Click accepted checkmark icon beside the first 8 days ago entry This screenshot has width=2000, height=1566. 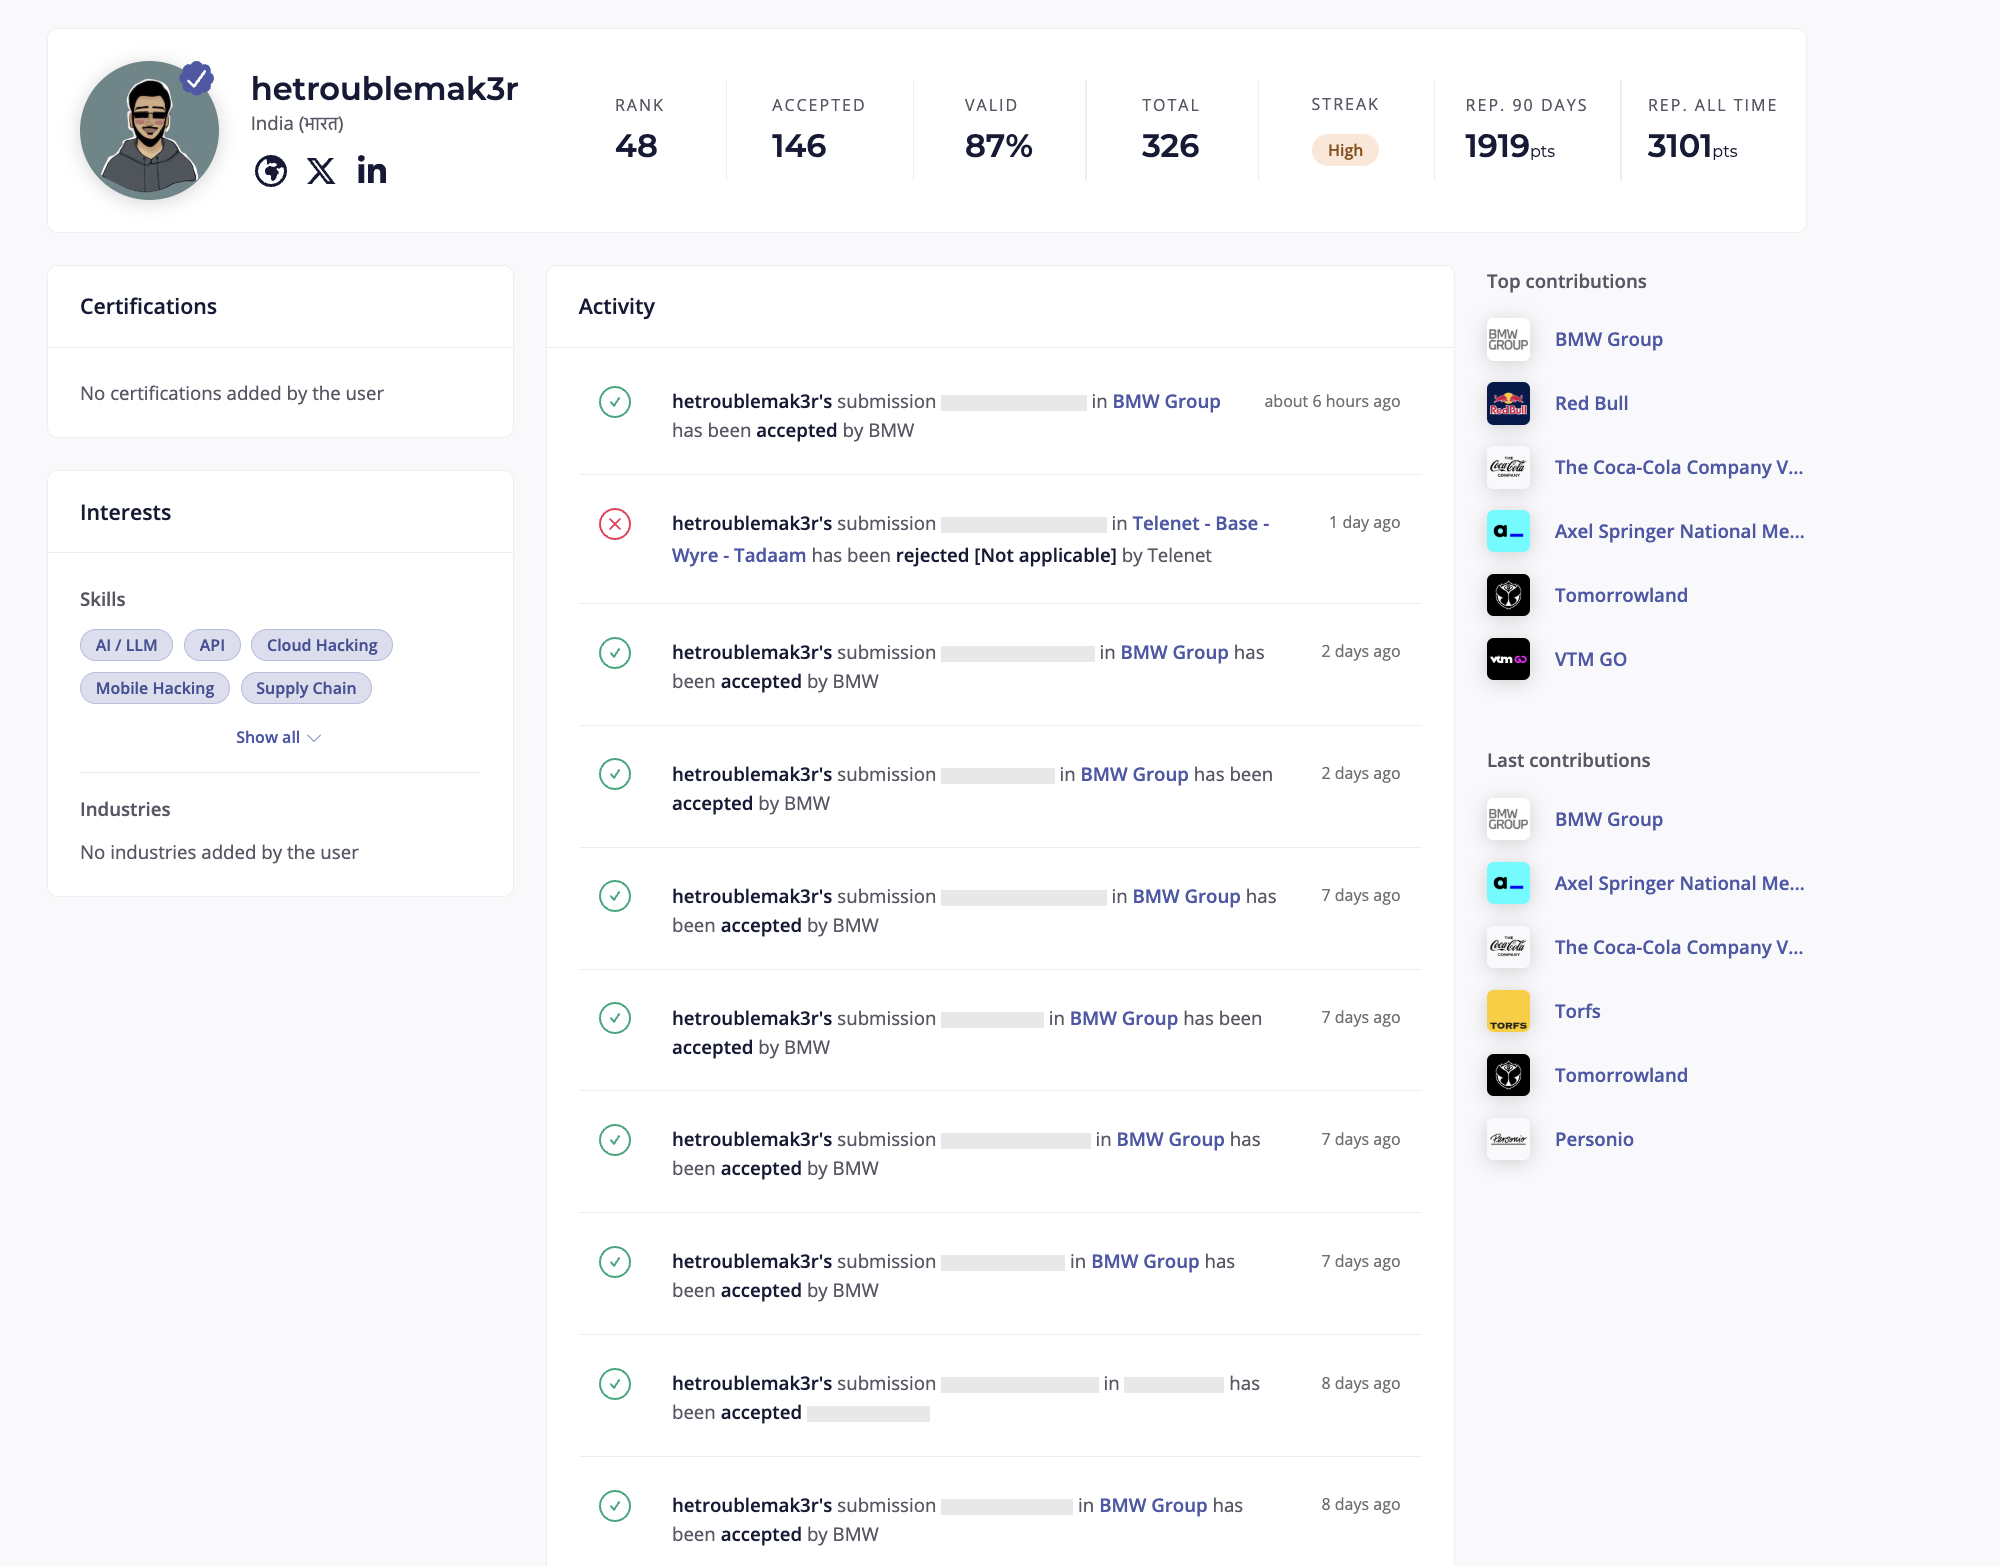coord(615,1384)
